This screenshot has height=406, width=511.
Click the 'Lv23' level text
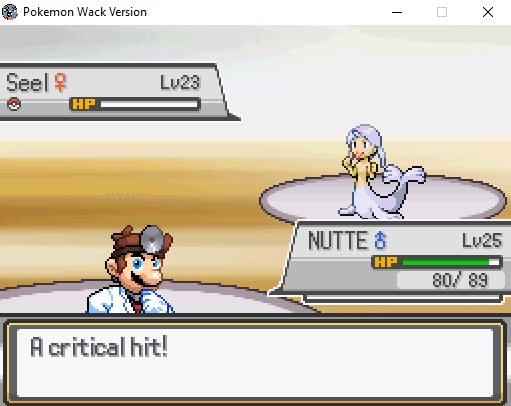[180, 82]
